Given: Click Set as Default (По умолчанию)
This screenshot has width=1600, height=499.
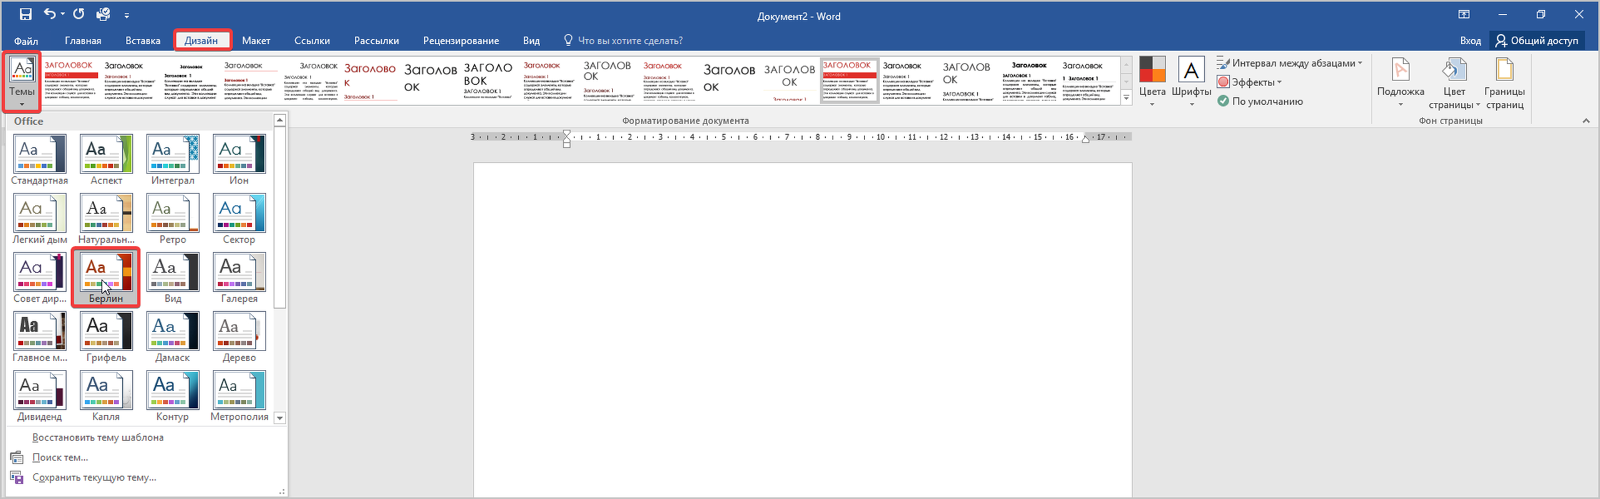Looking at the screenshot, I should [x=1260, y=101].
